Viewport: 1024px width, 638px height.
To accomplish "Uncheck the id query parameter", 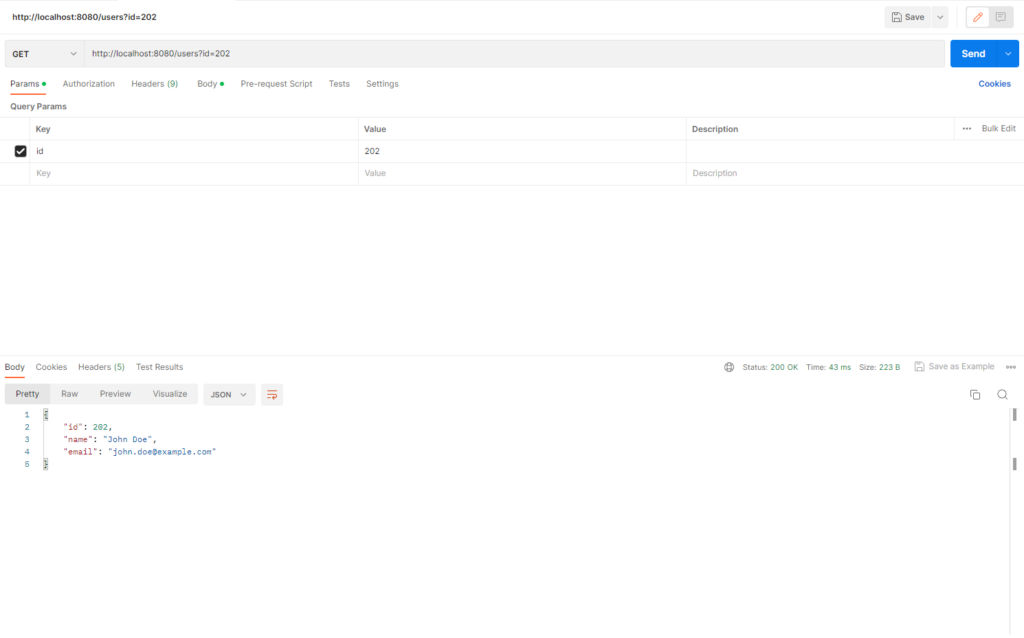I will click(21, 151).
